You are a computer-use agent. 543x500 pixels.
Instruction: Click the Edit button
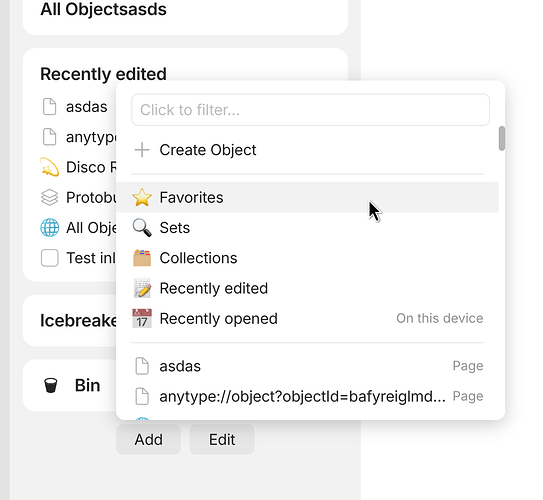tap(222, 439)
